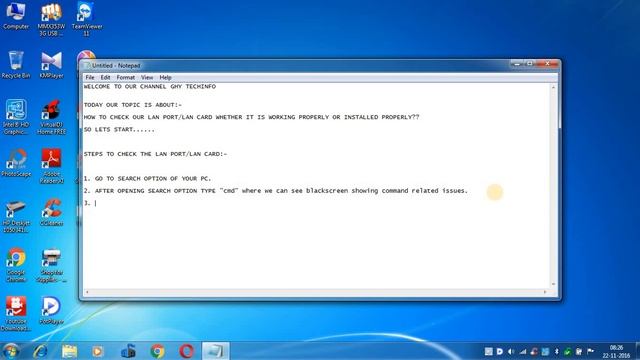This screenshot has height=360, width=640.
Task: Open Notepad Edit menu
Action: point(105,78)
